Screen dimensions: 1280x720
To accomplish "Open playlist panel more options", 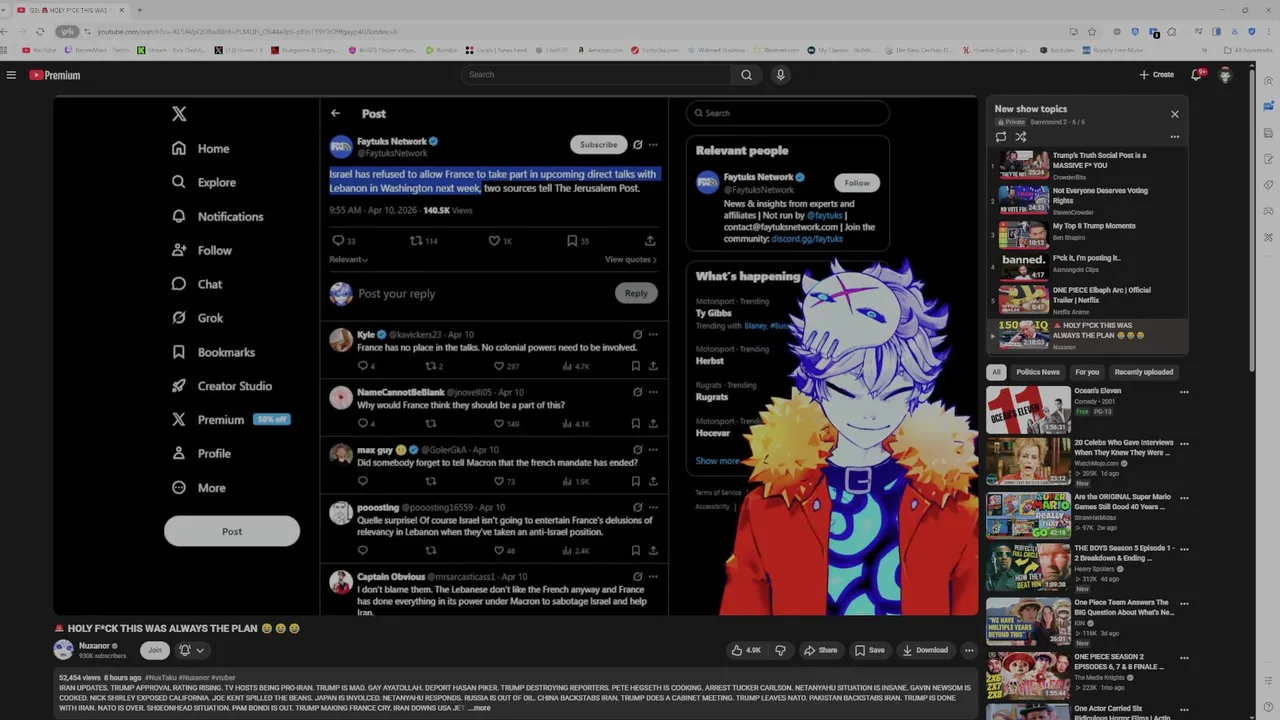I will tap(1175, 137).
